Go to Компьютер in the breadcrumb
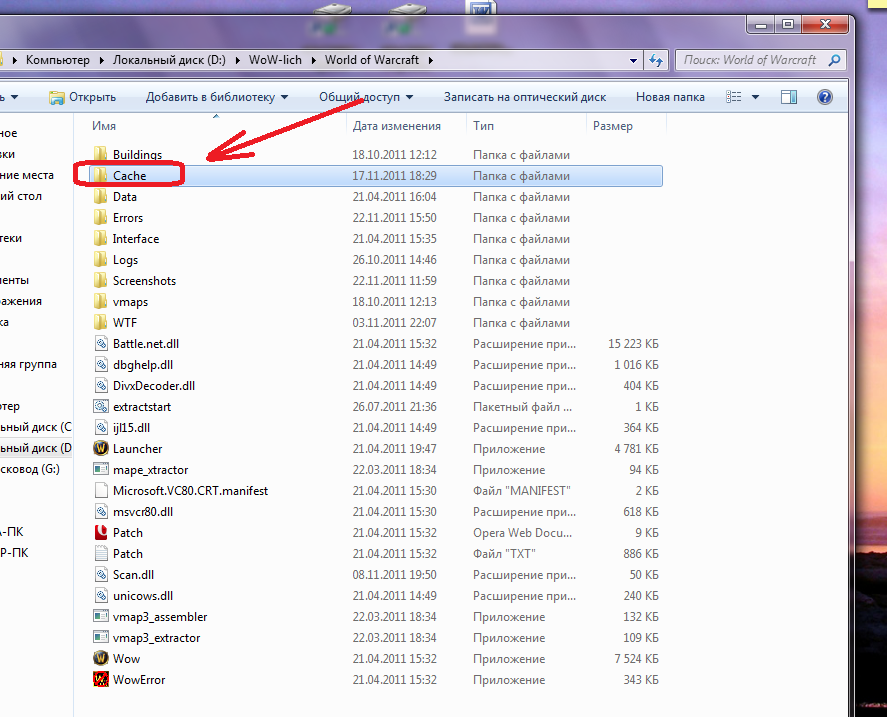 pyautogui.click(x=58, y=60)
